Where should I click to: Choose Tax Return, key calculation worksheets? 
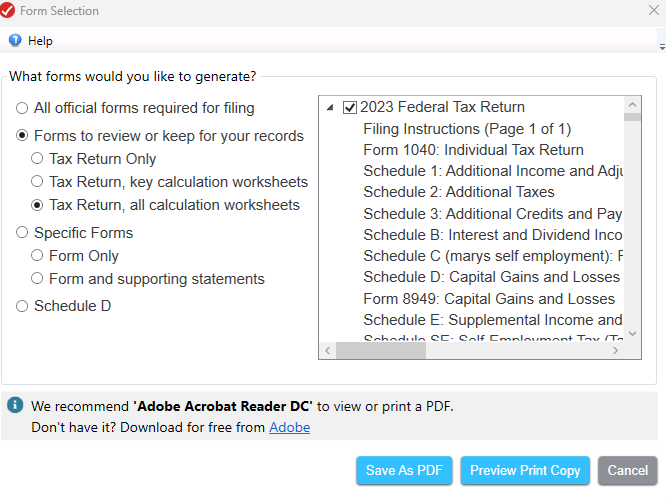pos(37,182)
